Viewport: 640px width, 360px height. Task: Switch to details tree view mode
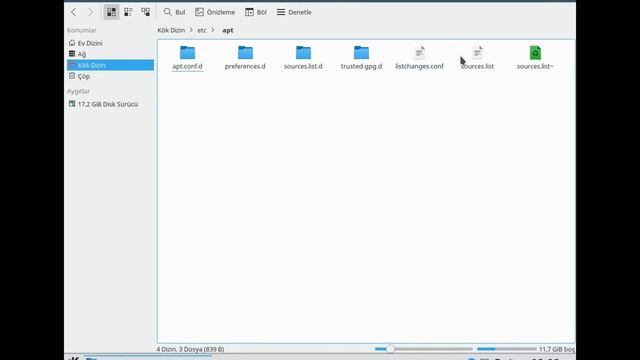pos(145,12)
